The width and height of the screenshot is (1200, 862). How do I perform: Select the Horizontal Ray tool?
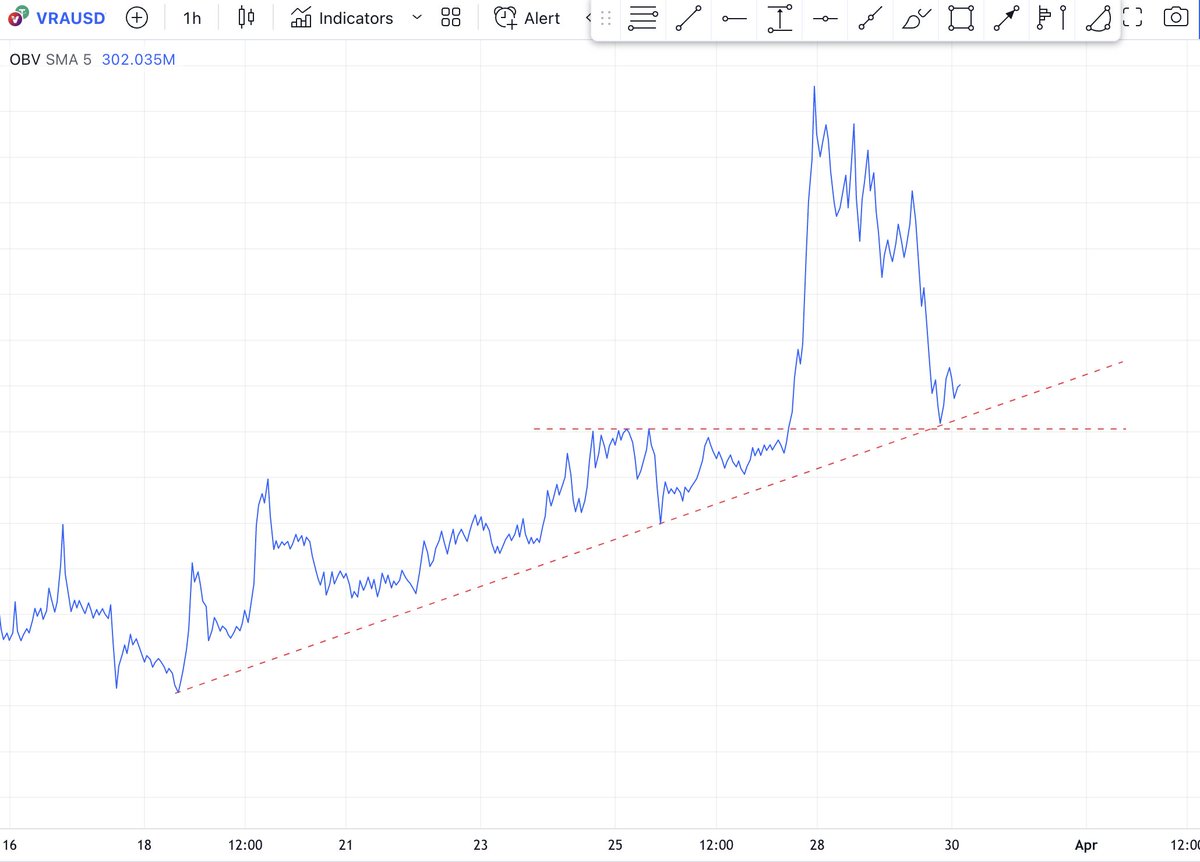click(x=734, y=18)
